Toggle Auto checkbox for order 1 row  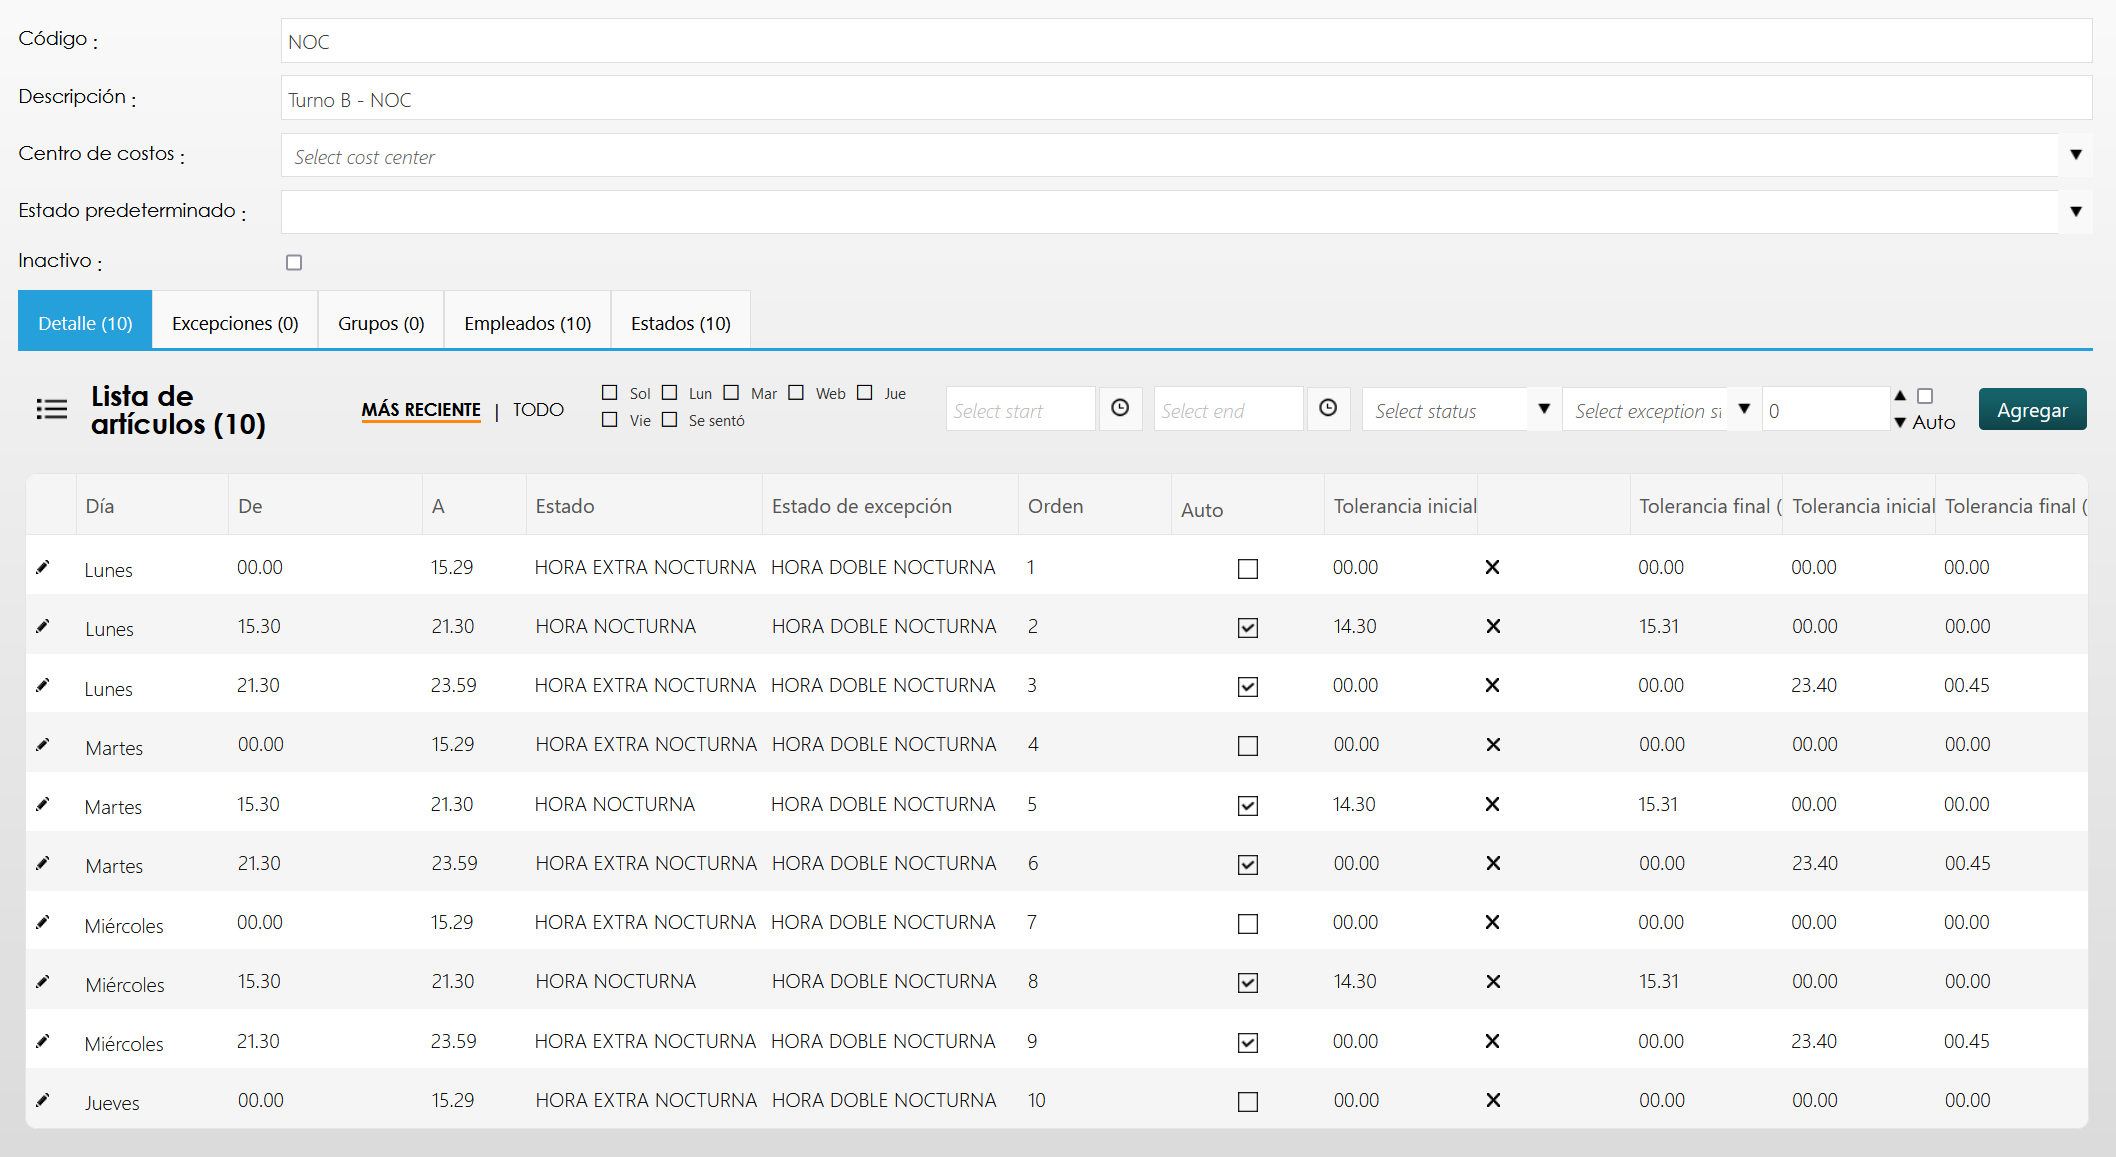coord(1248,569)
